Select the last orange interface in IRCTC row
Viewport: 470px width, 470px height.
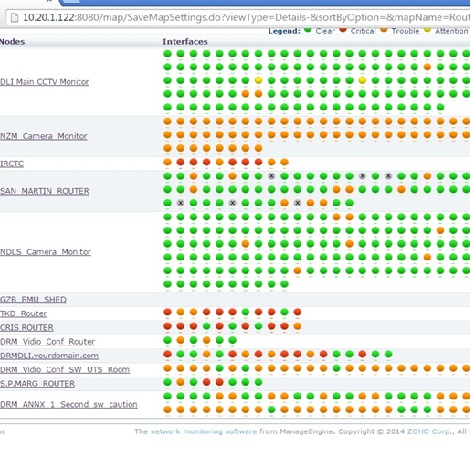[284, 162]
